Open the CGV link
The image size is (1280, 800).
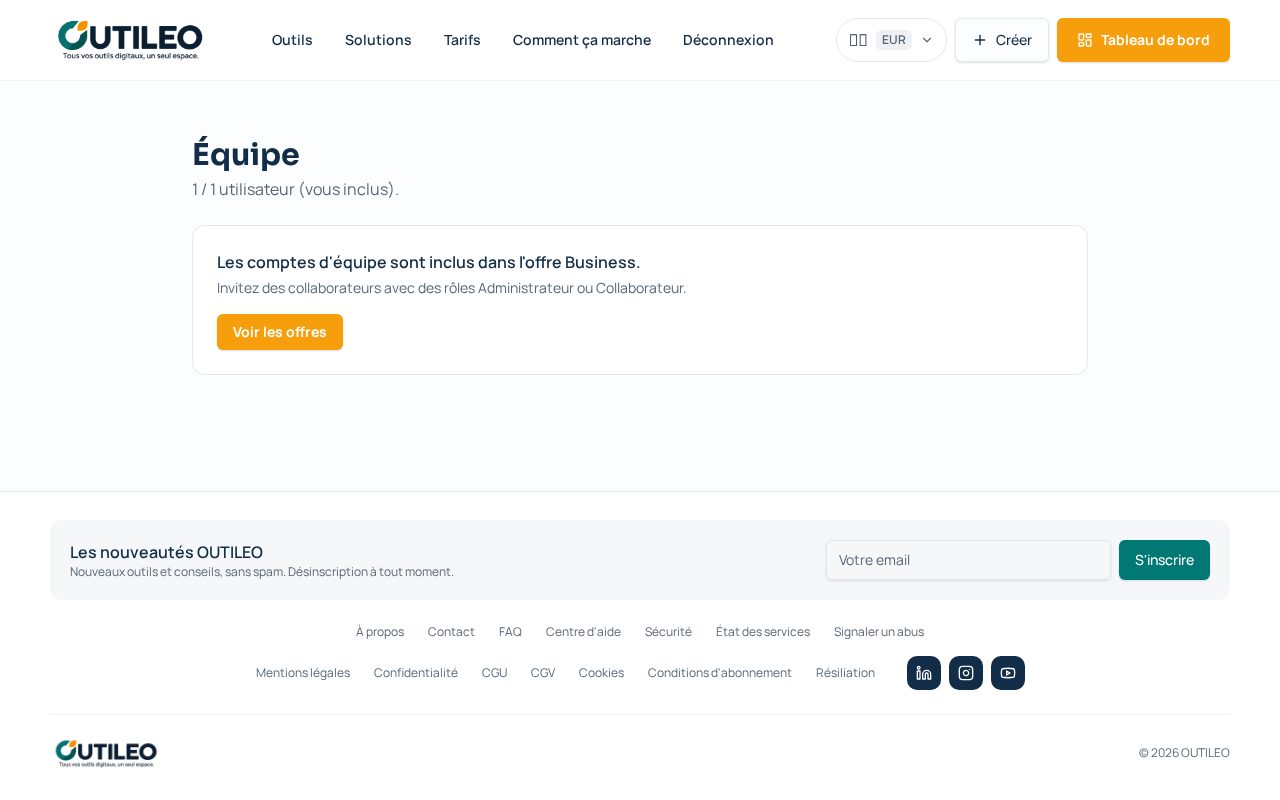pyautogui.click(x=543, y=673)
